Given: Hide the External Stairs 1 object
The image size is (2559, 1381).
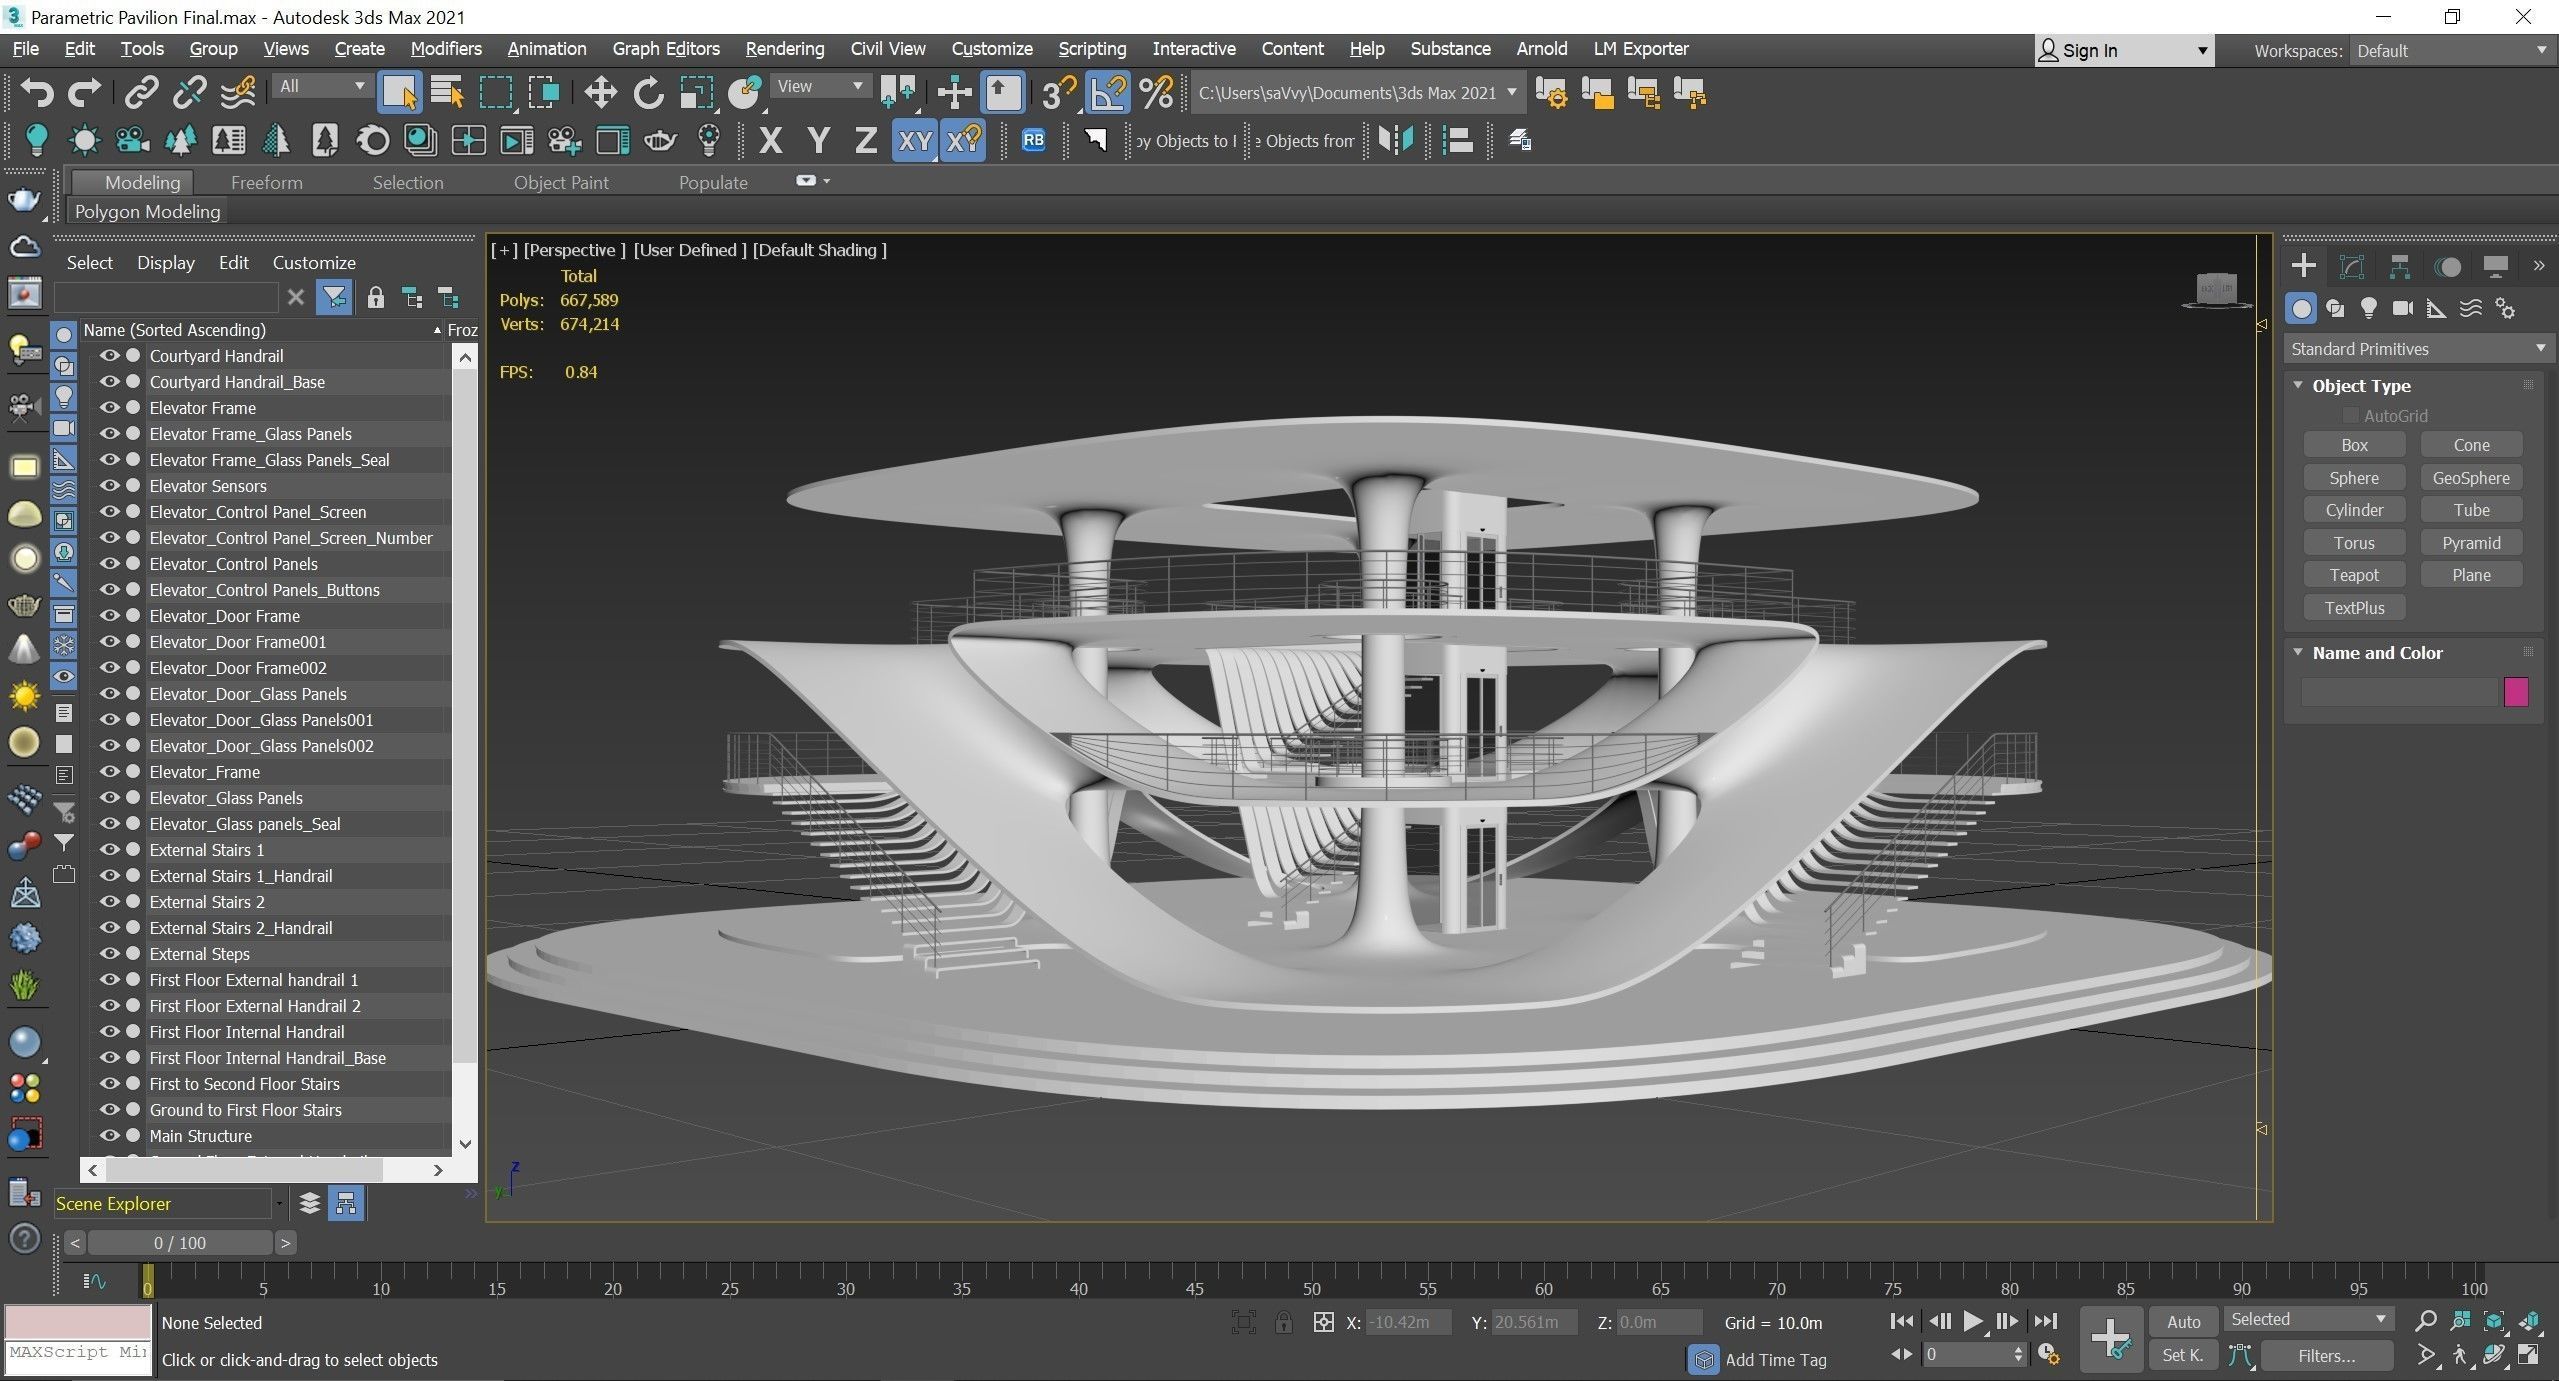Looking at the screenshot, I should coord(109,849).
